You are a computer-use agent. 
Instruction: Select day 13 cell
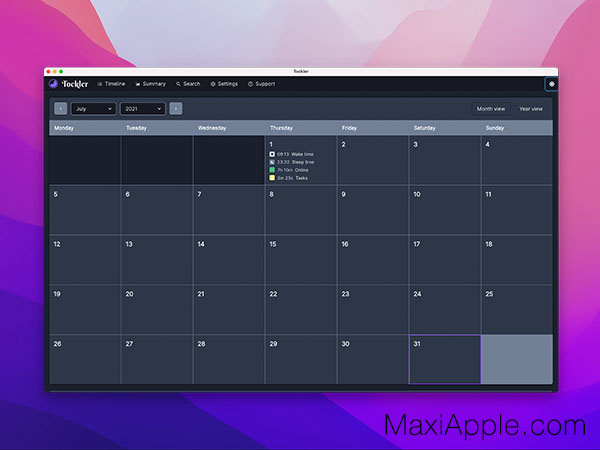pos(157,260)
